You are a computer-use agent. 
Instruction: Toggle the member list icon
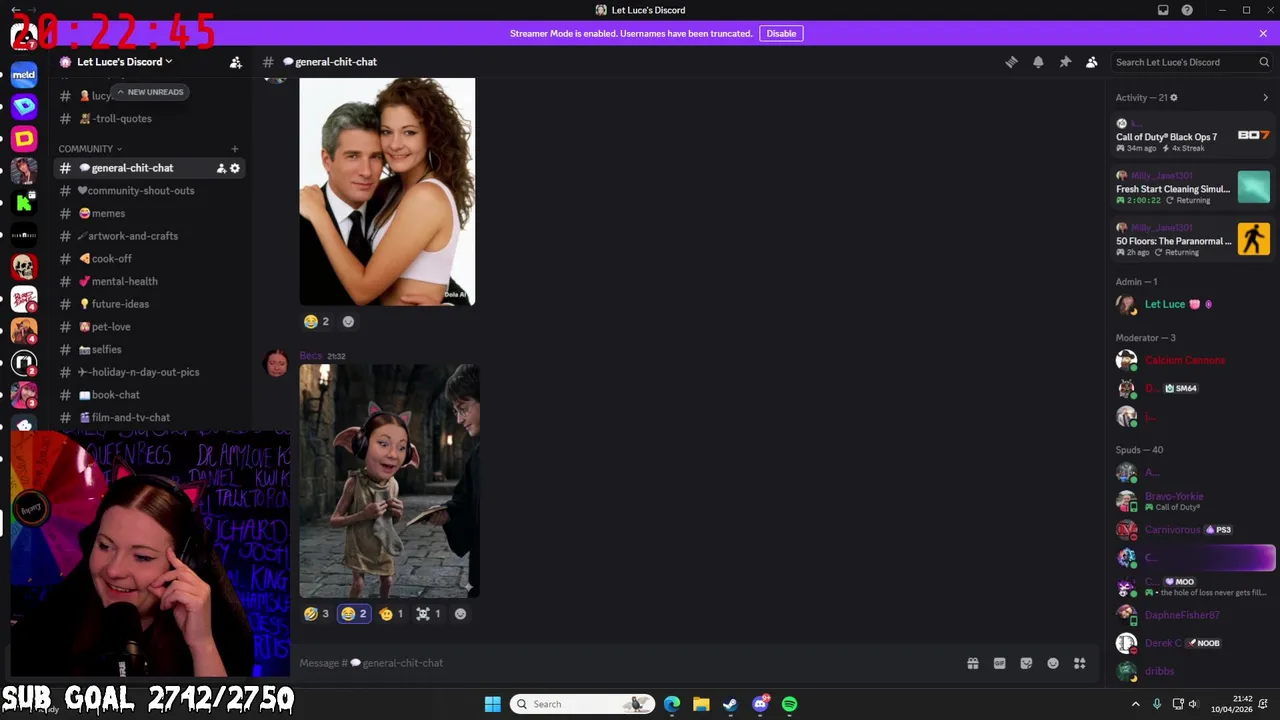(1092, 62)
